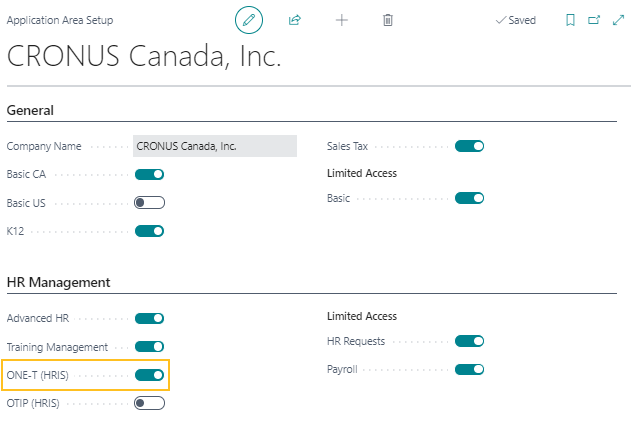This screenshot has width=639, height=422.
Task: Toggle the Basic limited access switch
Action: coord(469,198)
